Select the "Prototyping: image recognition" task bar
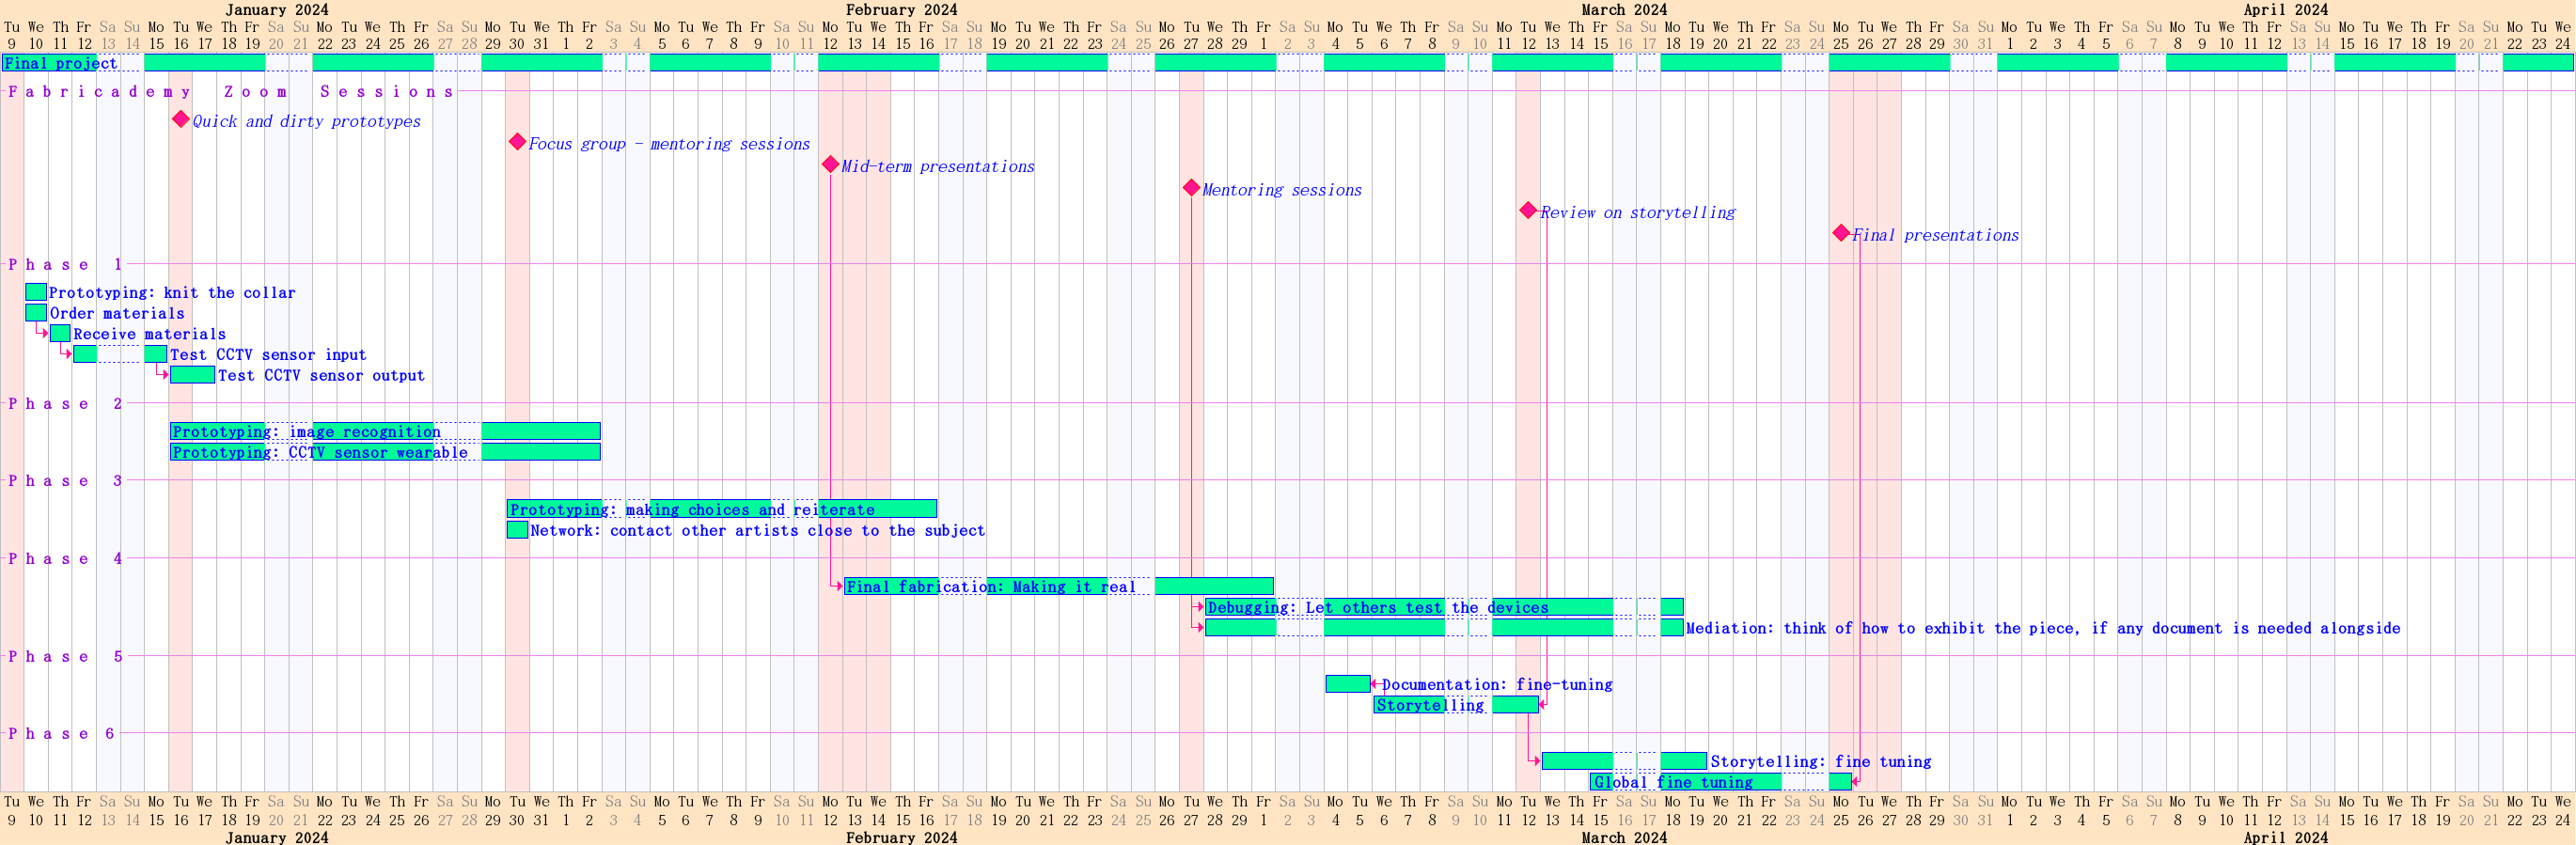2576x845 pixels. (x=385, y=431)
